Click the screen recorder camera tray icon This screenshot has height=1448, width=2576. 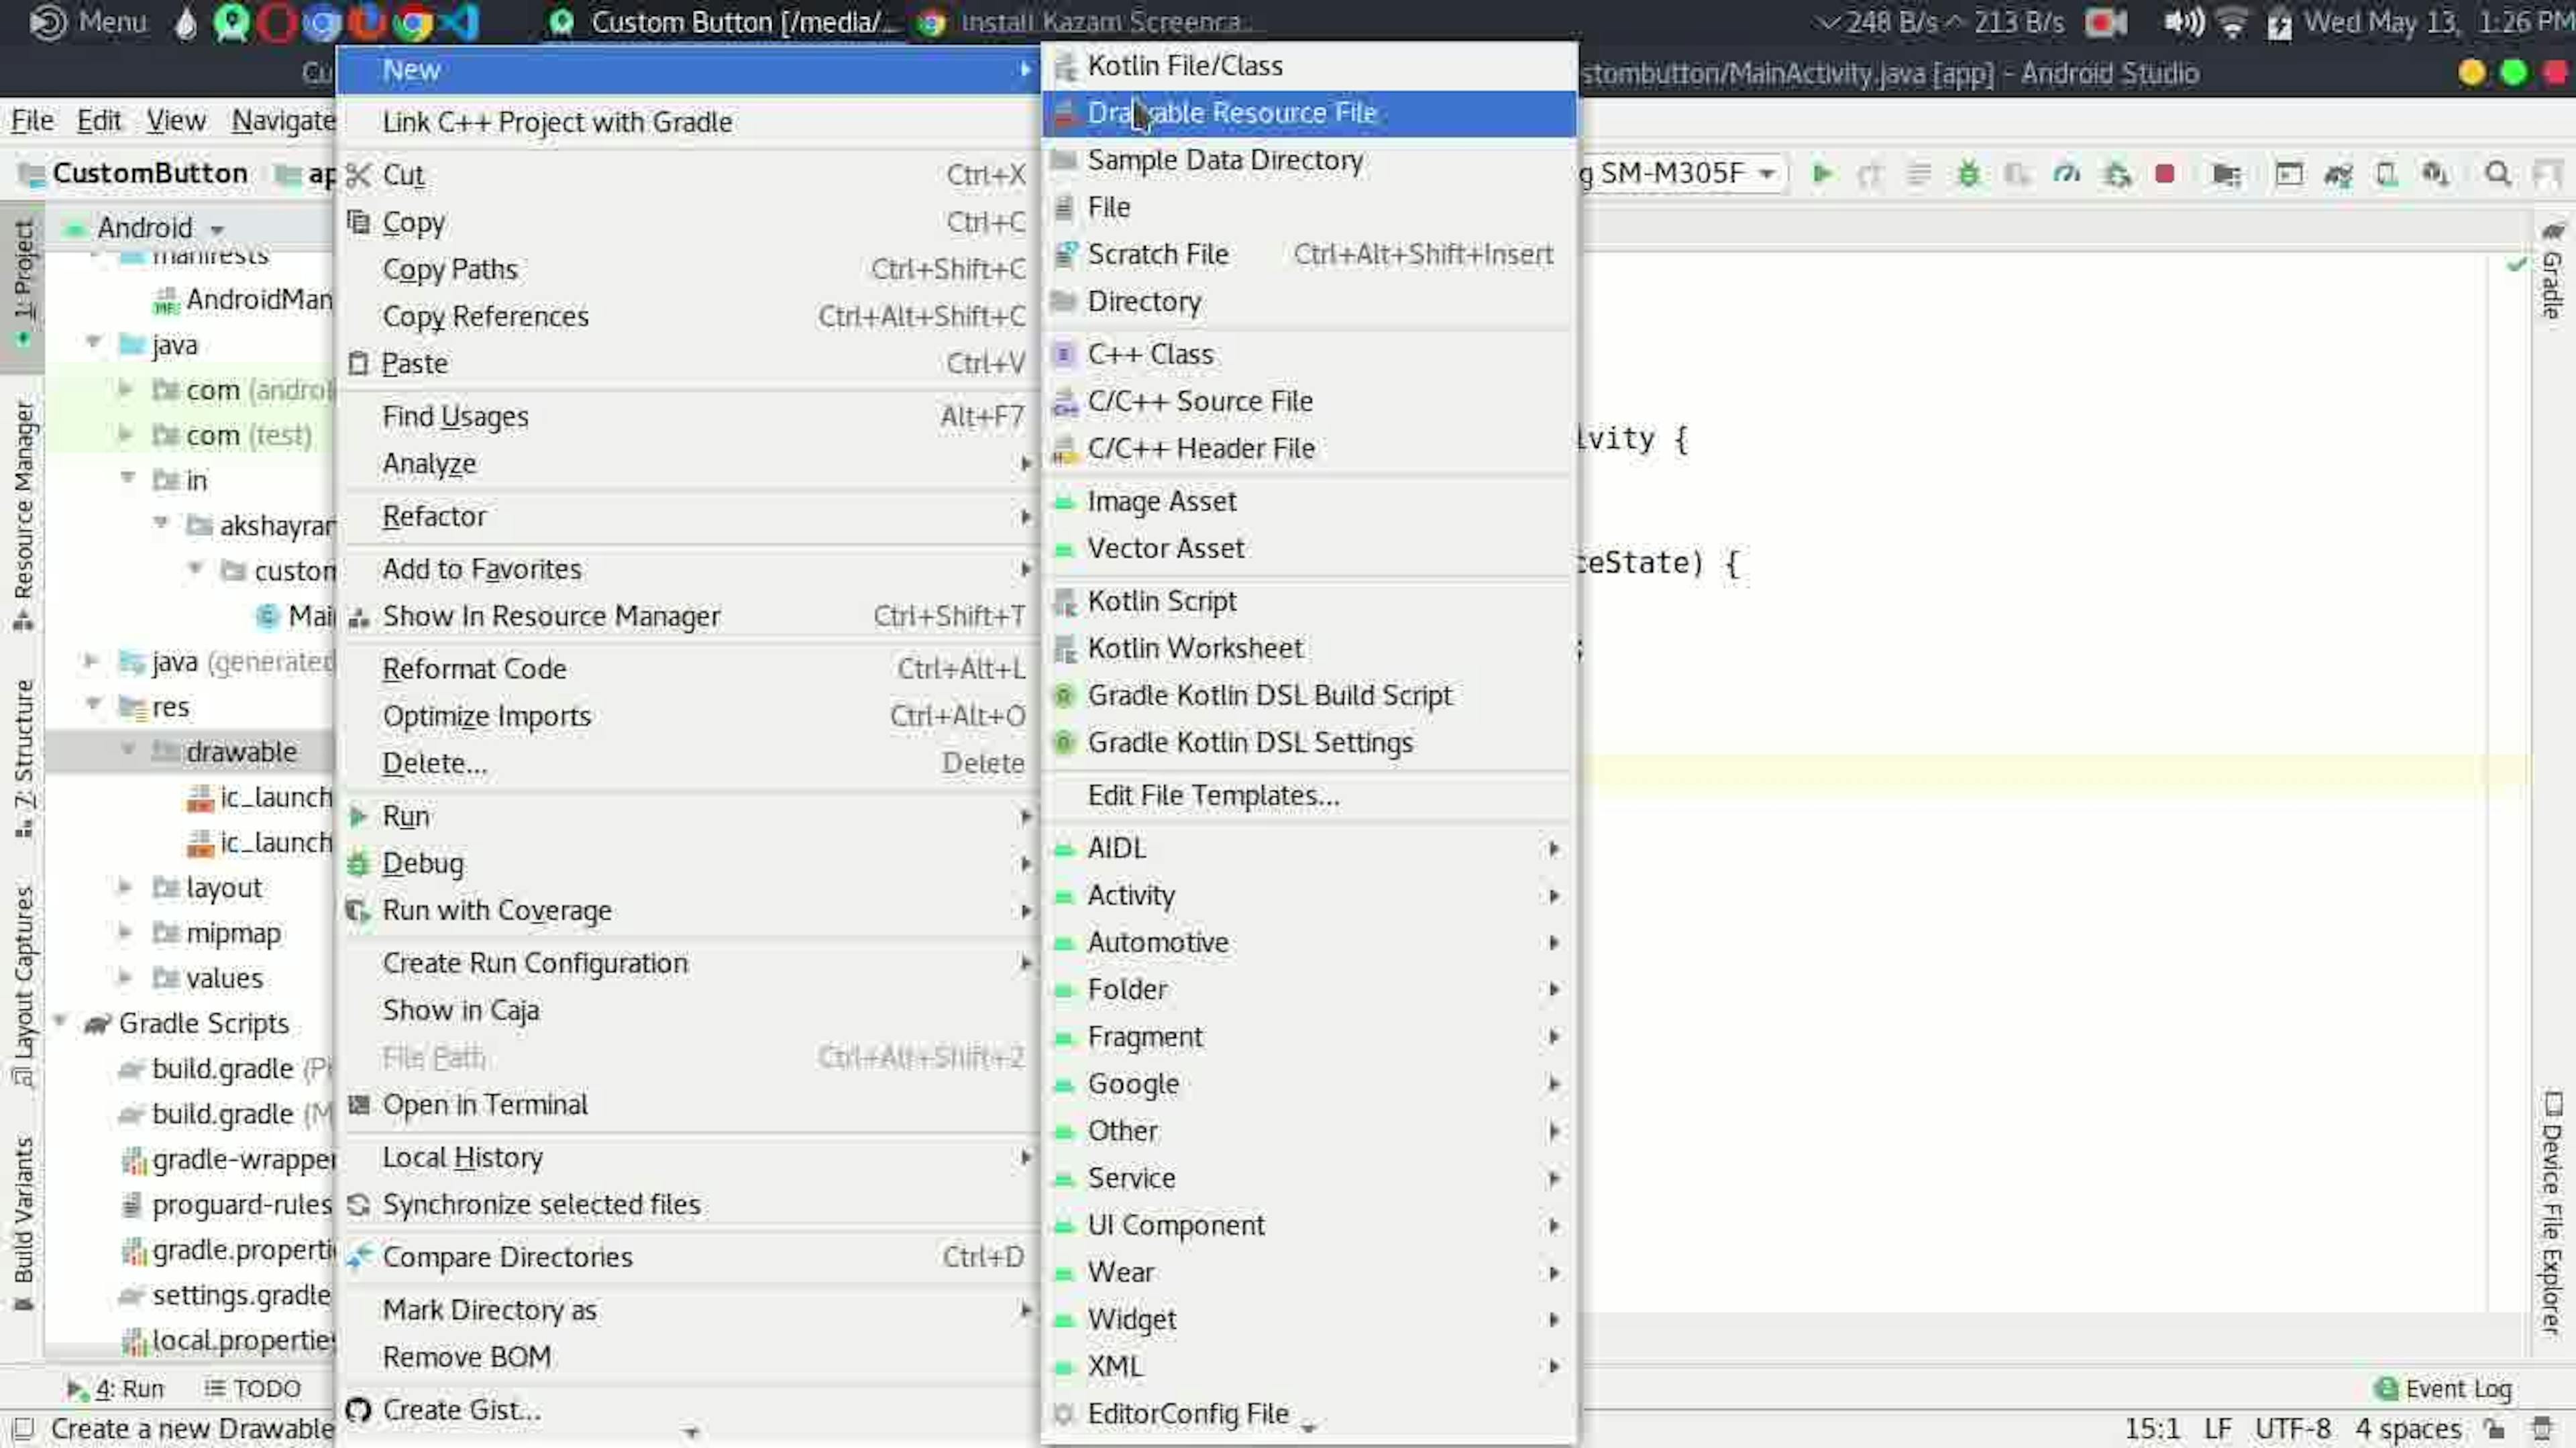[2105, 22]
